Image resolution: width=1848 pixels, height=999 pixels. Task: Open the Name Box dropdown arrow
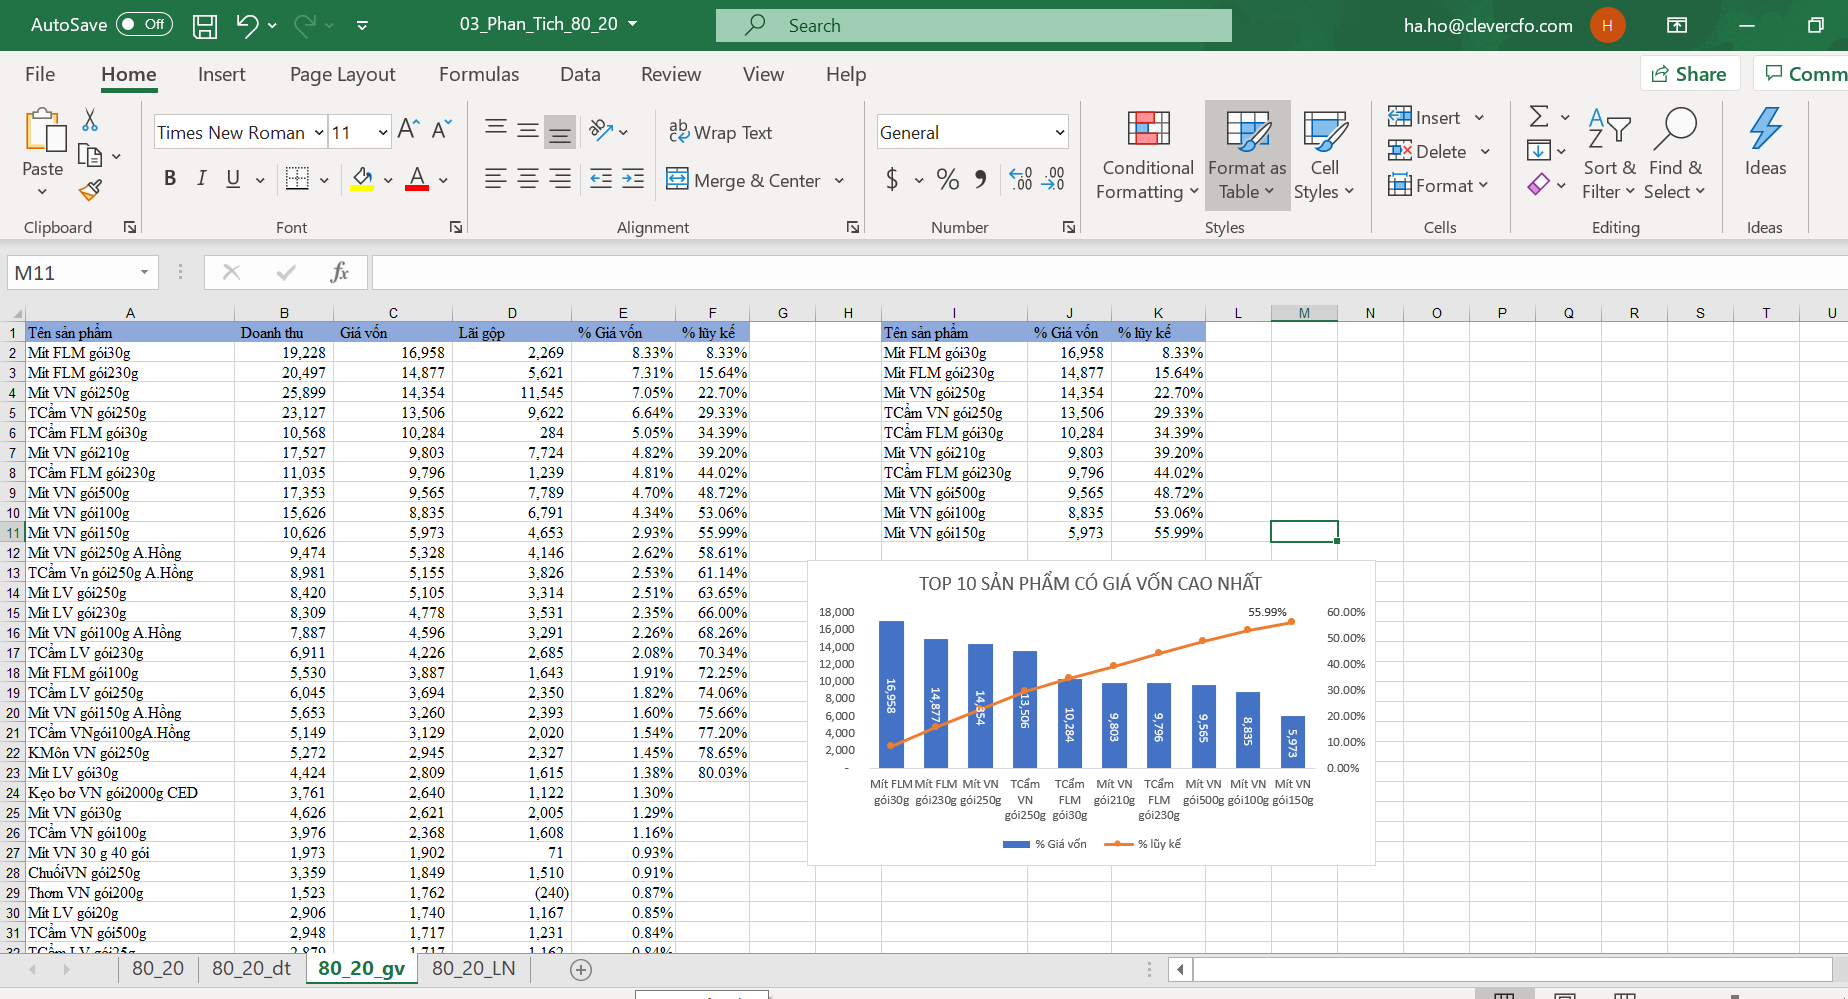pyautogui.click(x=144, y=273)
